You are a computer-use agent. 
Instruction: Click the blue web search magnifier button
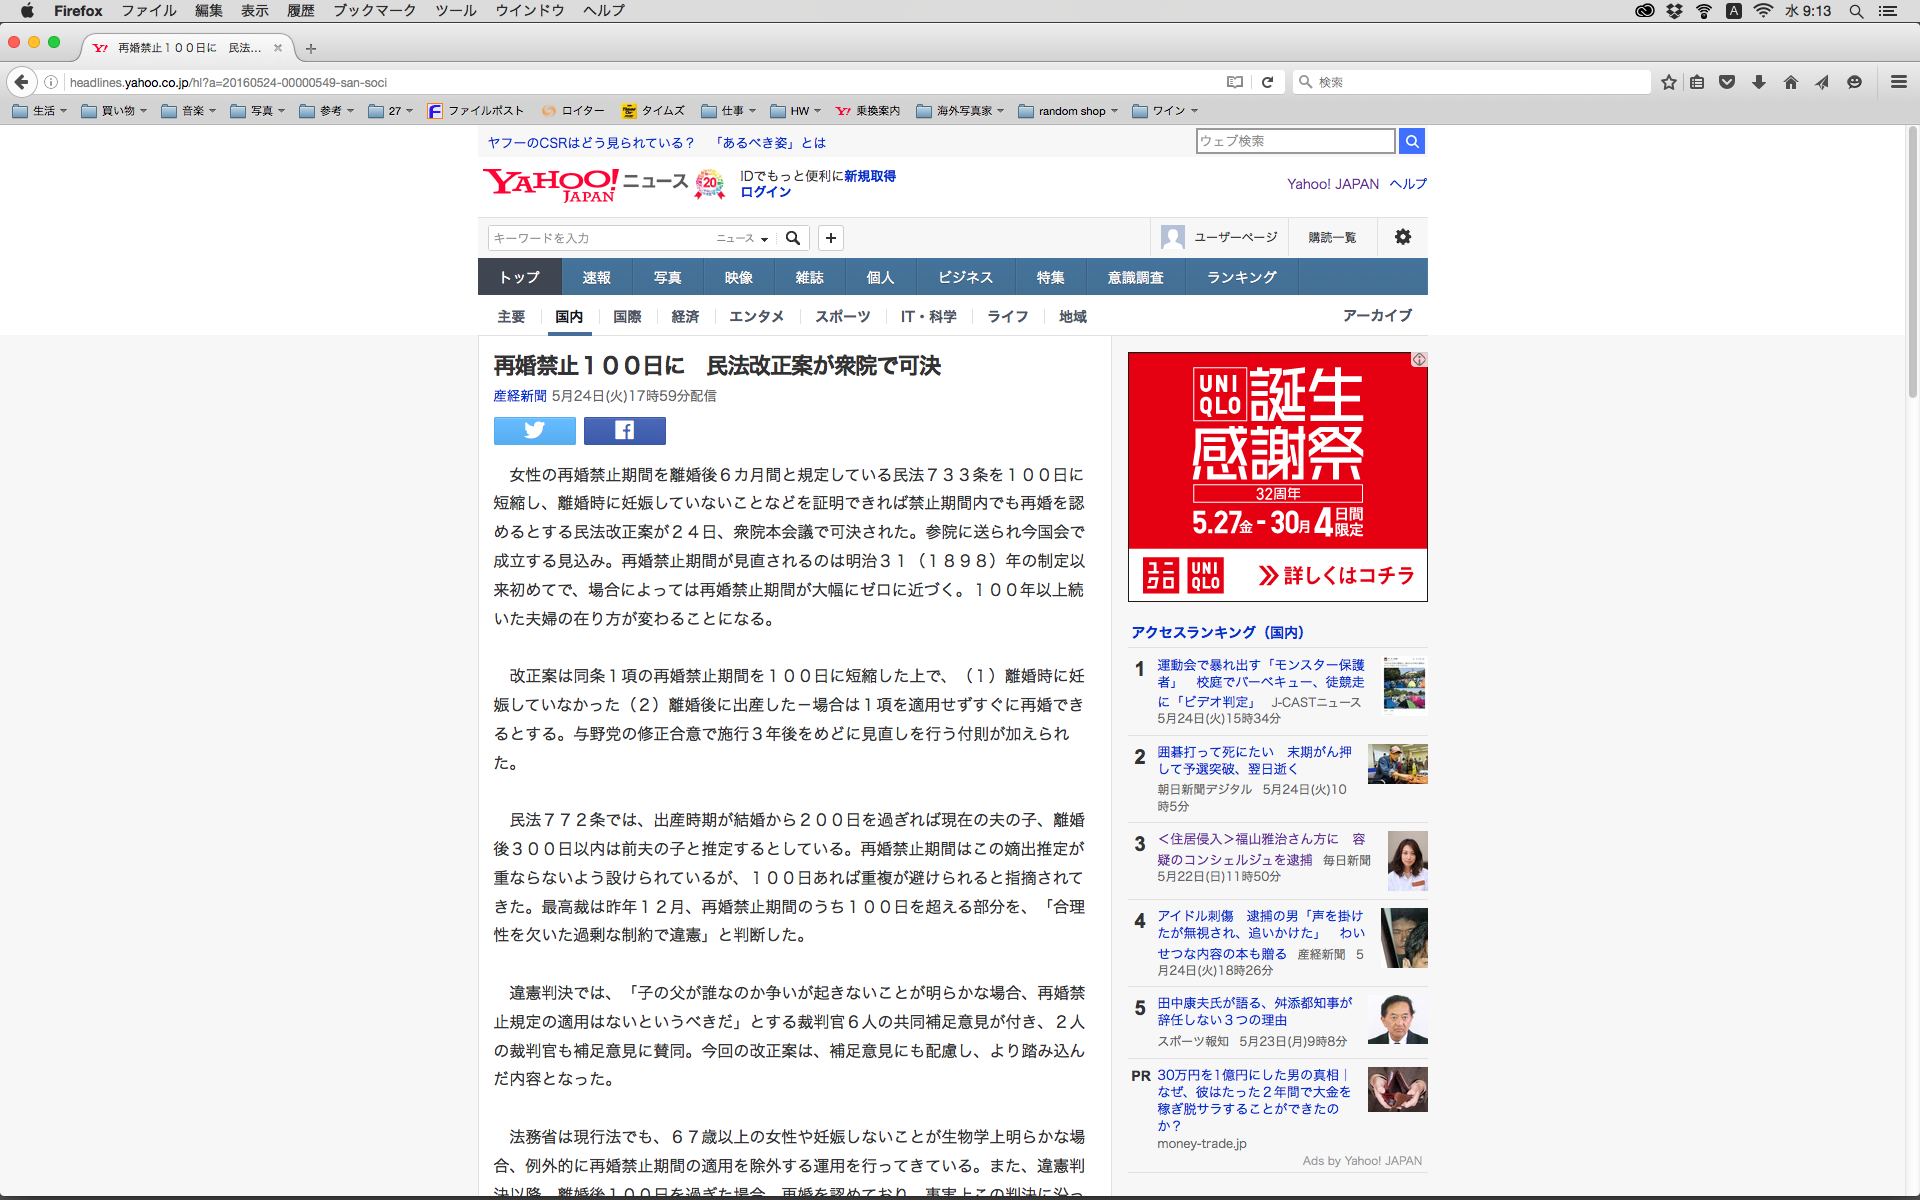tap(1411, 141)
